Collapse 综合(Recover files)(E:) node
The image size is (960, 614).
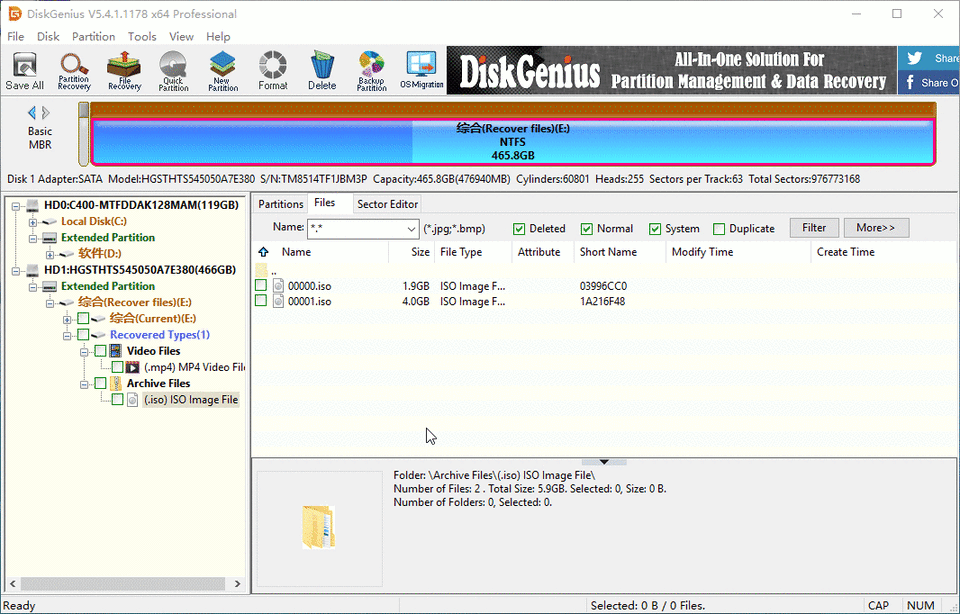click(50, 303)
